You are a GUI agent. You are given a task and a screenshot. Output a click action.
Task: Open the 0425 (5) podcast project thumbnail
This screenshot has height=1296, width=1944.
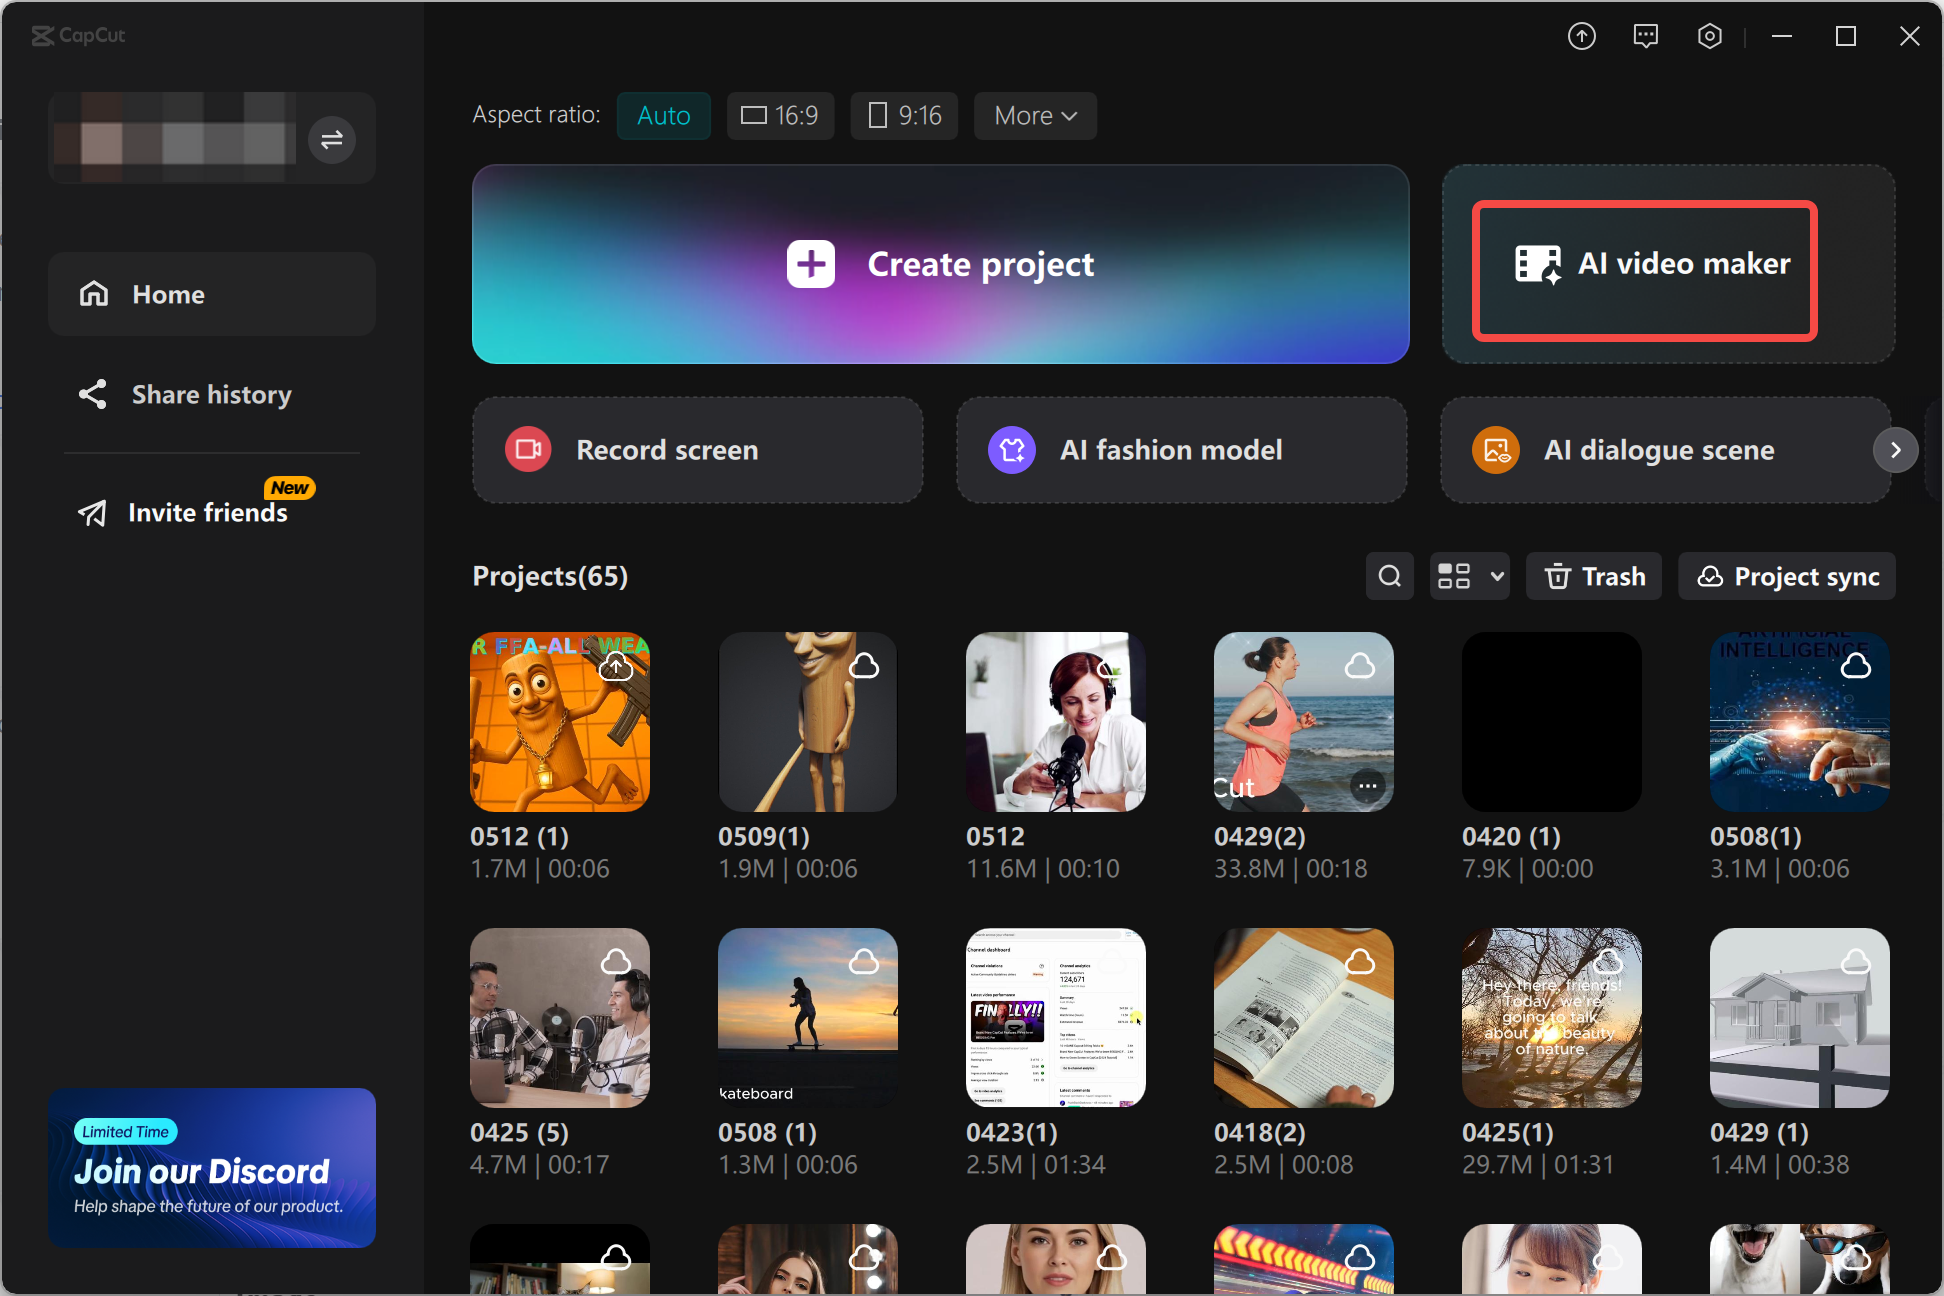coord(560,1018)
